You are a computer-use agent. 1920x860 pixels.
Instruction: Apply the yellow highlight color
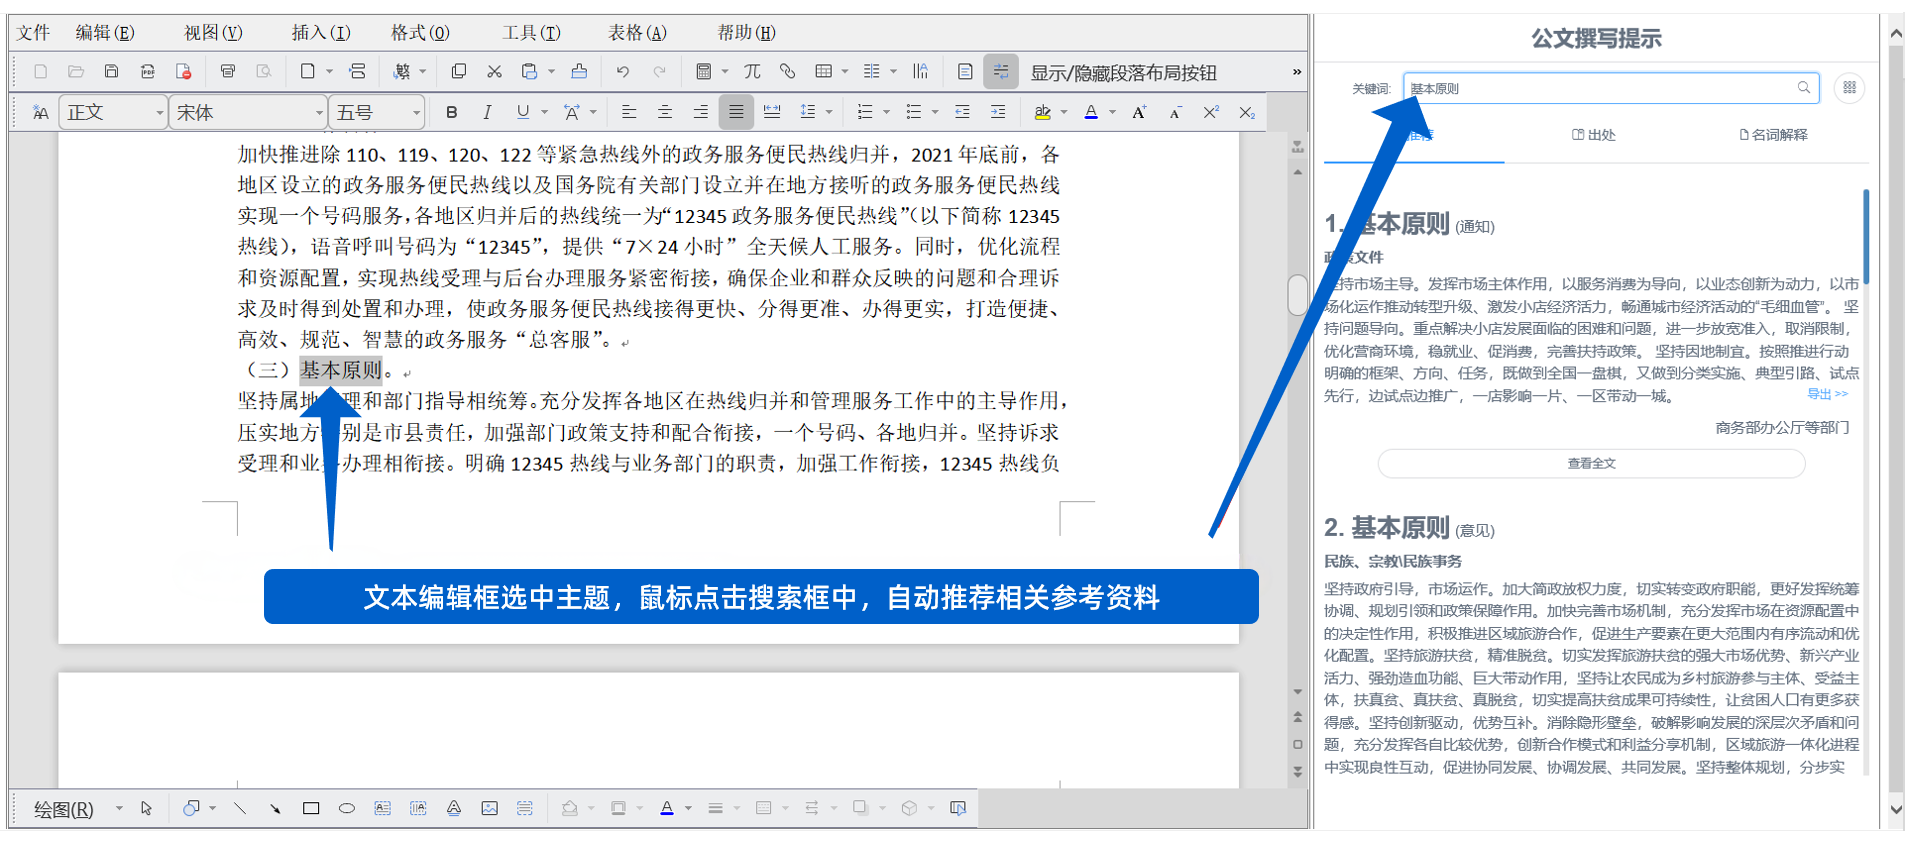[1043, 112]
